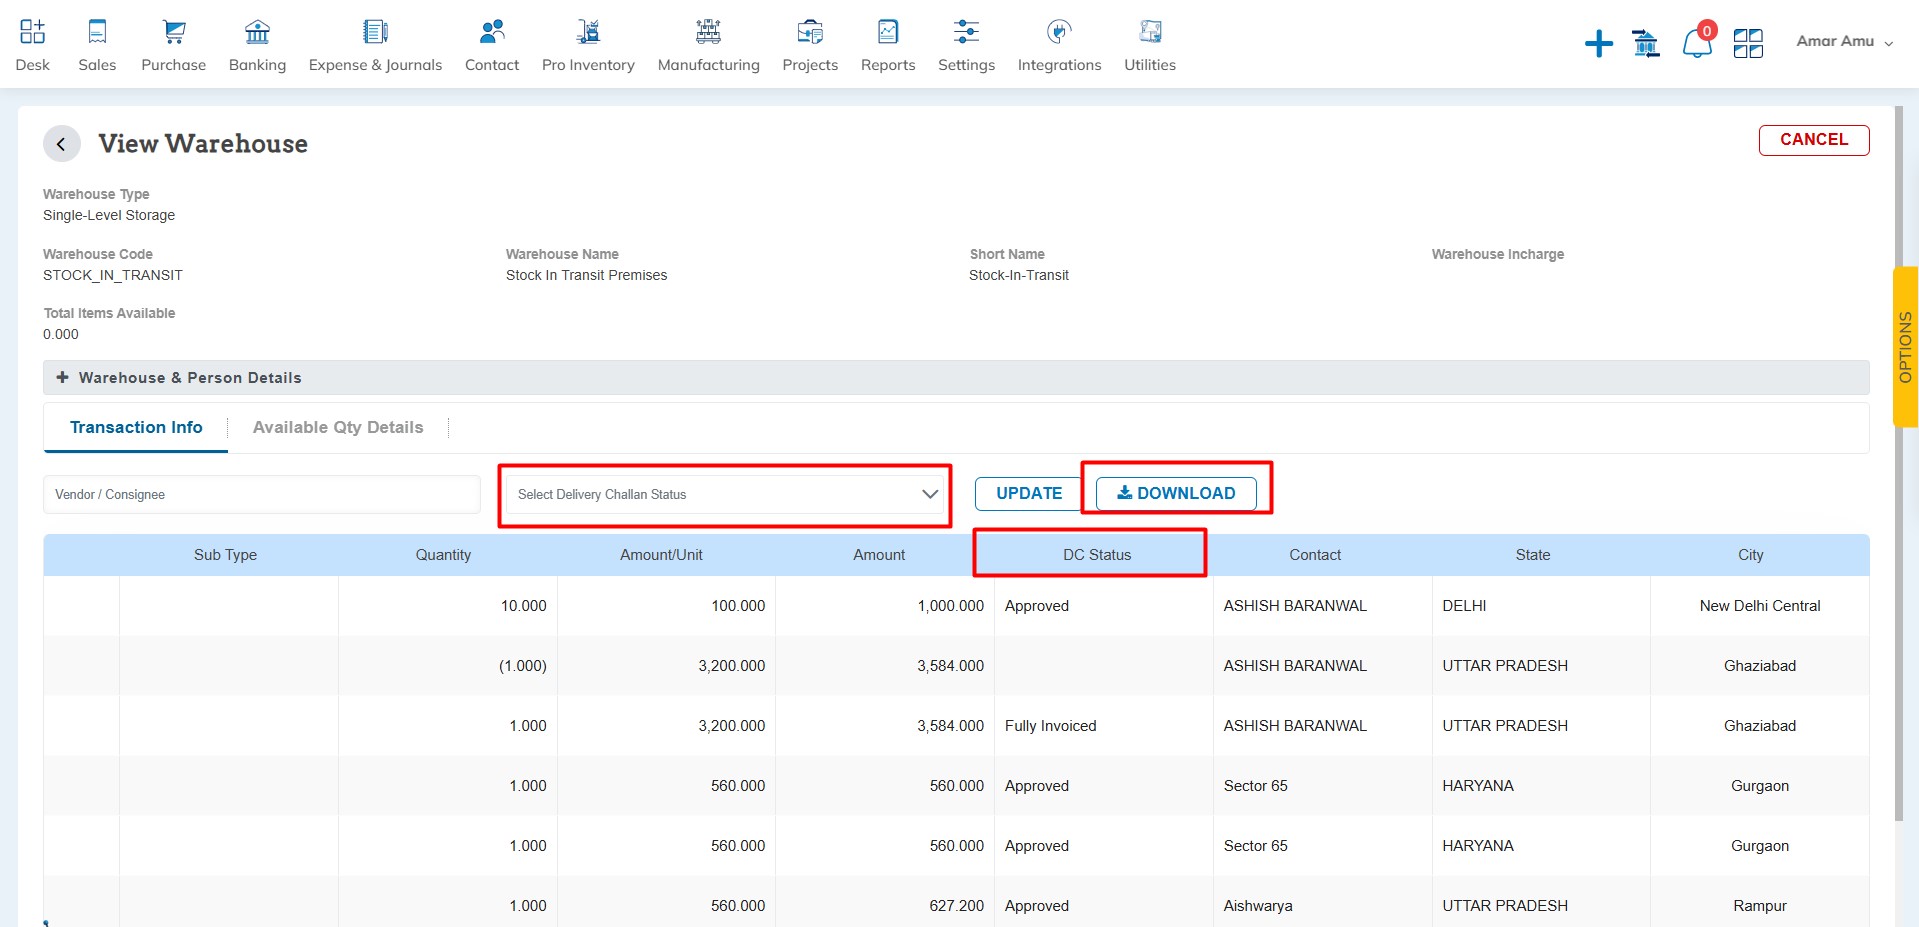Open Expense & Journals icon

click(375, 32)
